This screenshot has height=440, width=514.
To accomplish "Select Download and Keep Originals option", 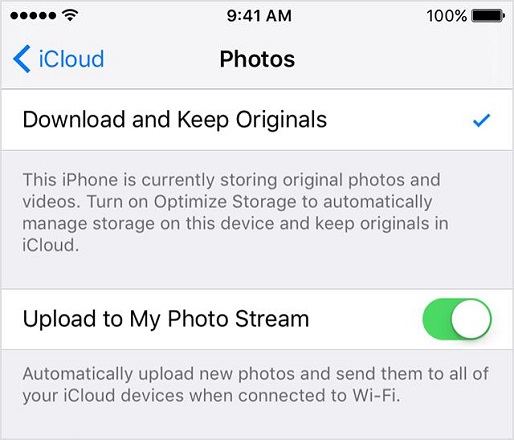I will (257, 120).
